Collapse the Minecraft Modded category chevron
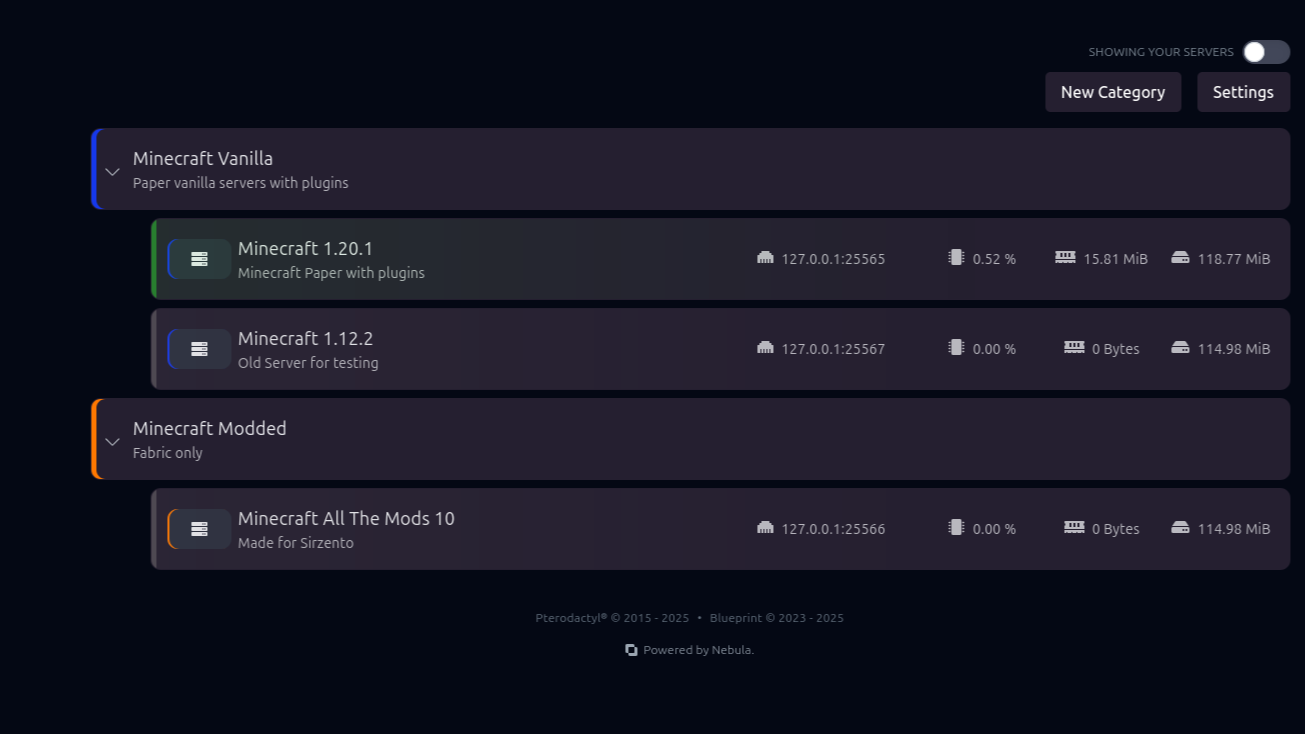The height and width of the screenshot is (734, 1305). click(x=113, y=441)
